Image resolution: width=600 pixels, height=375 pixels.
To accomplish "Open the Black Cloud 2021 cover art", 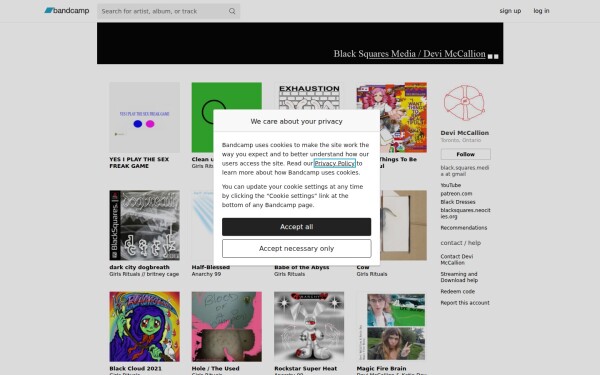I will (x=144, y=327).
